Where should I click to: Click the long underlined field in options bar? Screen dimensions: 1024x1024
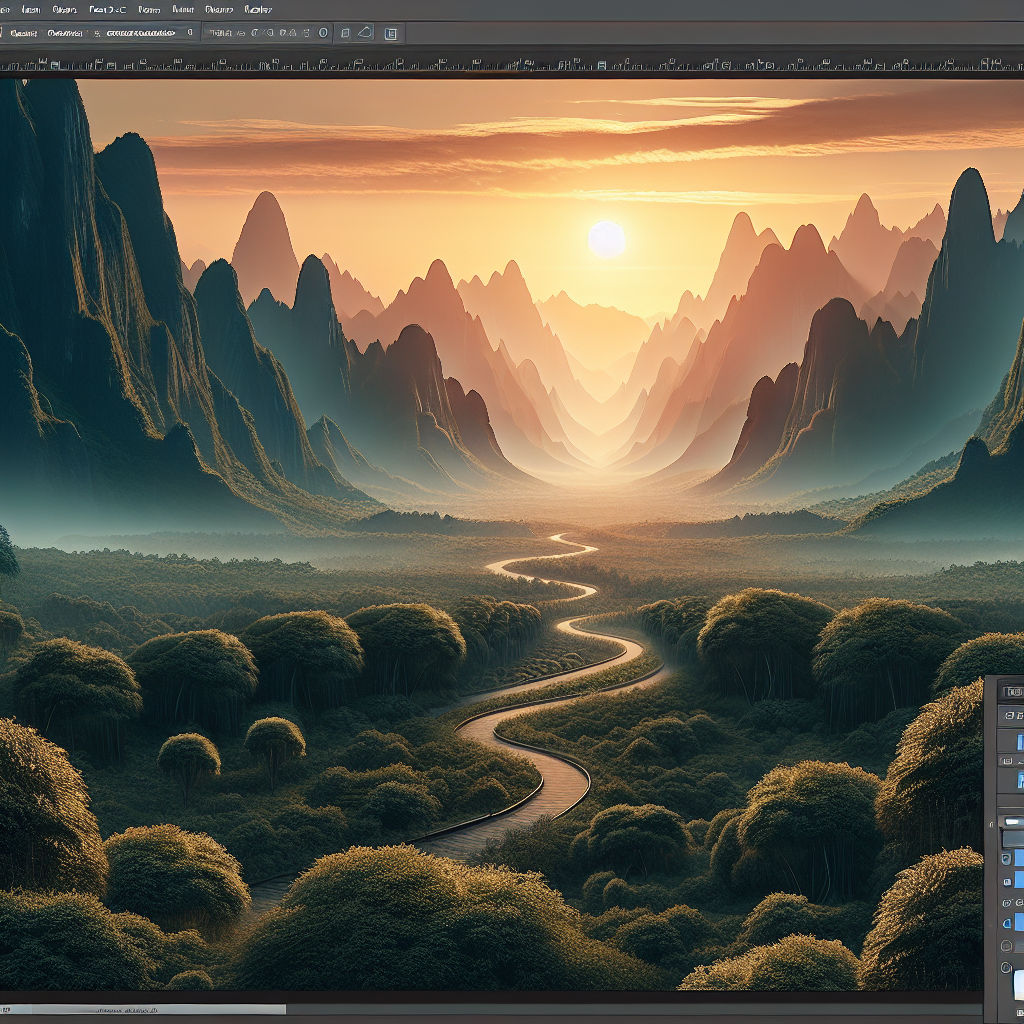point(141,33)
